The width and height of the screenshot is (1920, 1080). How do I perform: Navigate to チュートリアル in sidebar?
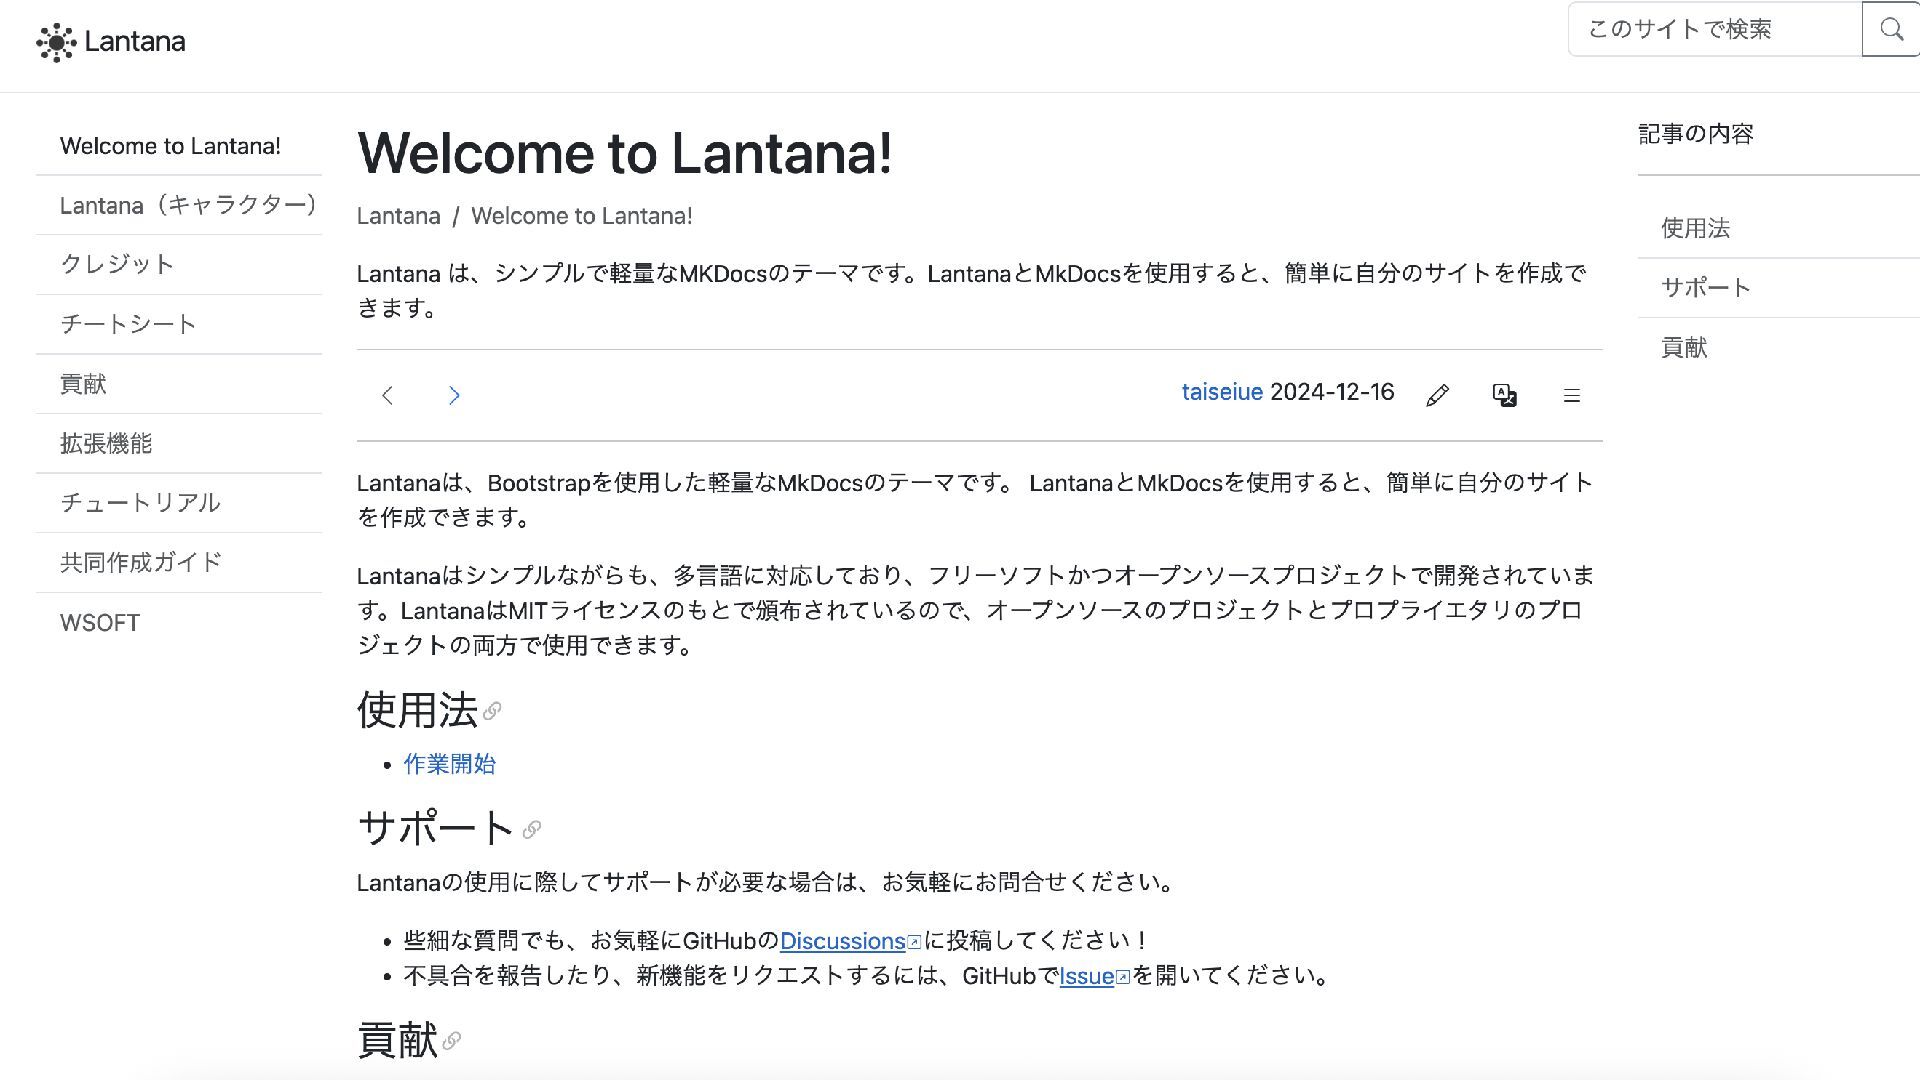tap(140, 502)
